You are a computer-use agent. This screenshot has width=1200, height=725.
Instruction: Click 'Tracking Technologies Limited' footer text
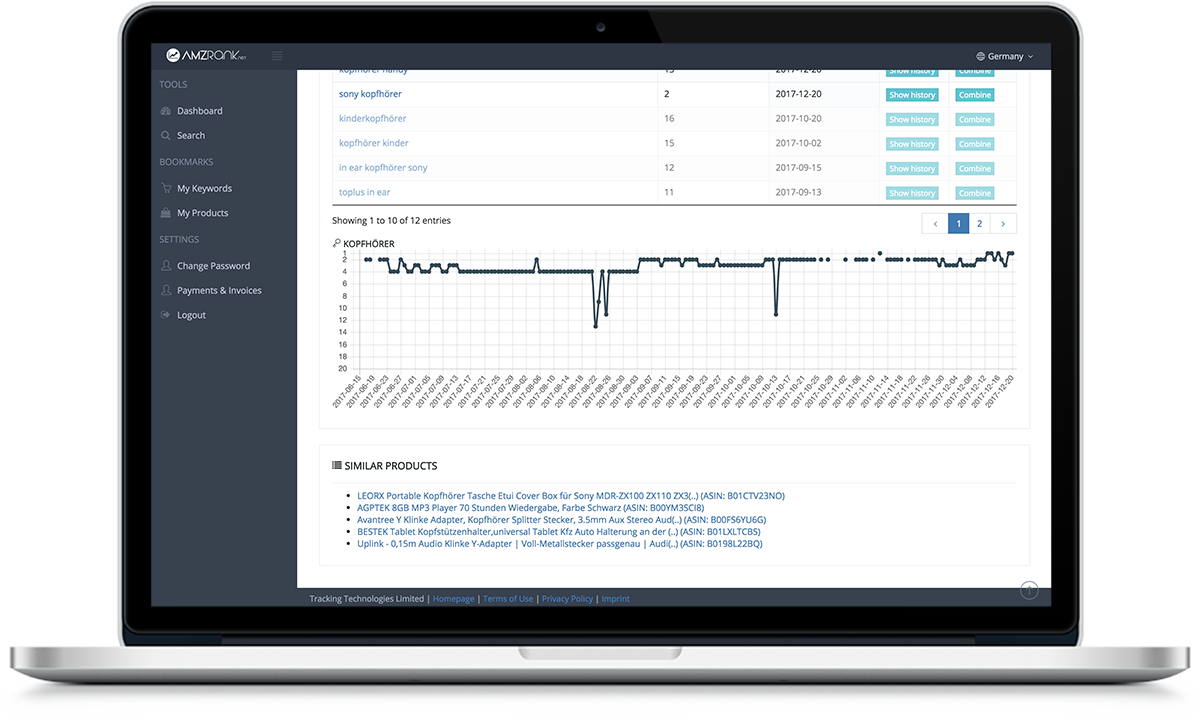click(367, 599)
